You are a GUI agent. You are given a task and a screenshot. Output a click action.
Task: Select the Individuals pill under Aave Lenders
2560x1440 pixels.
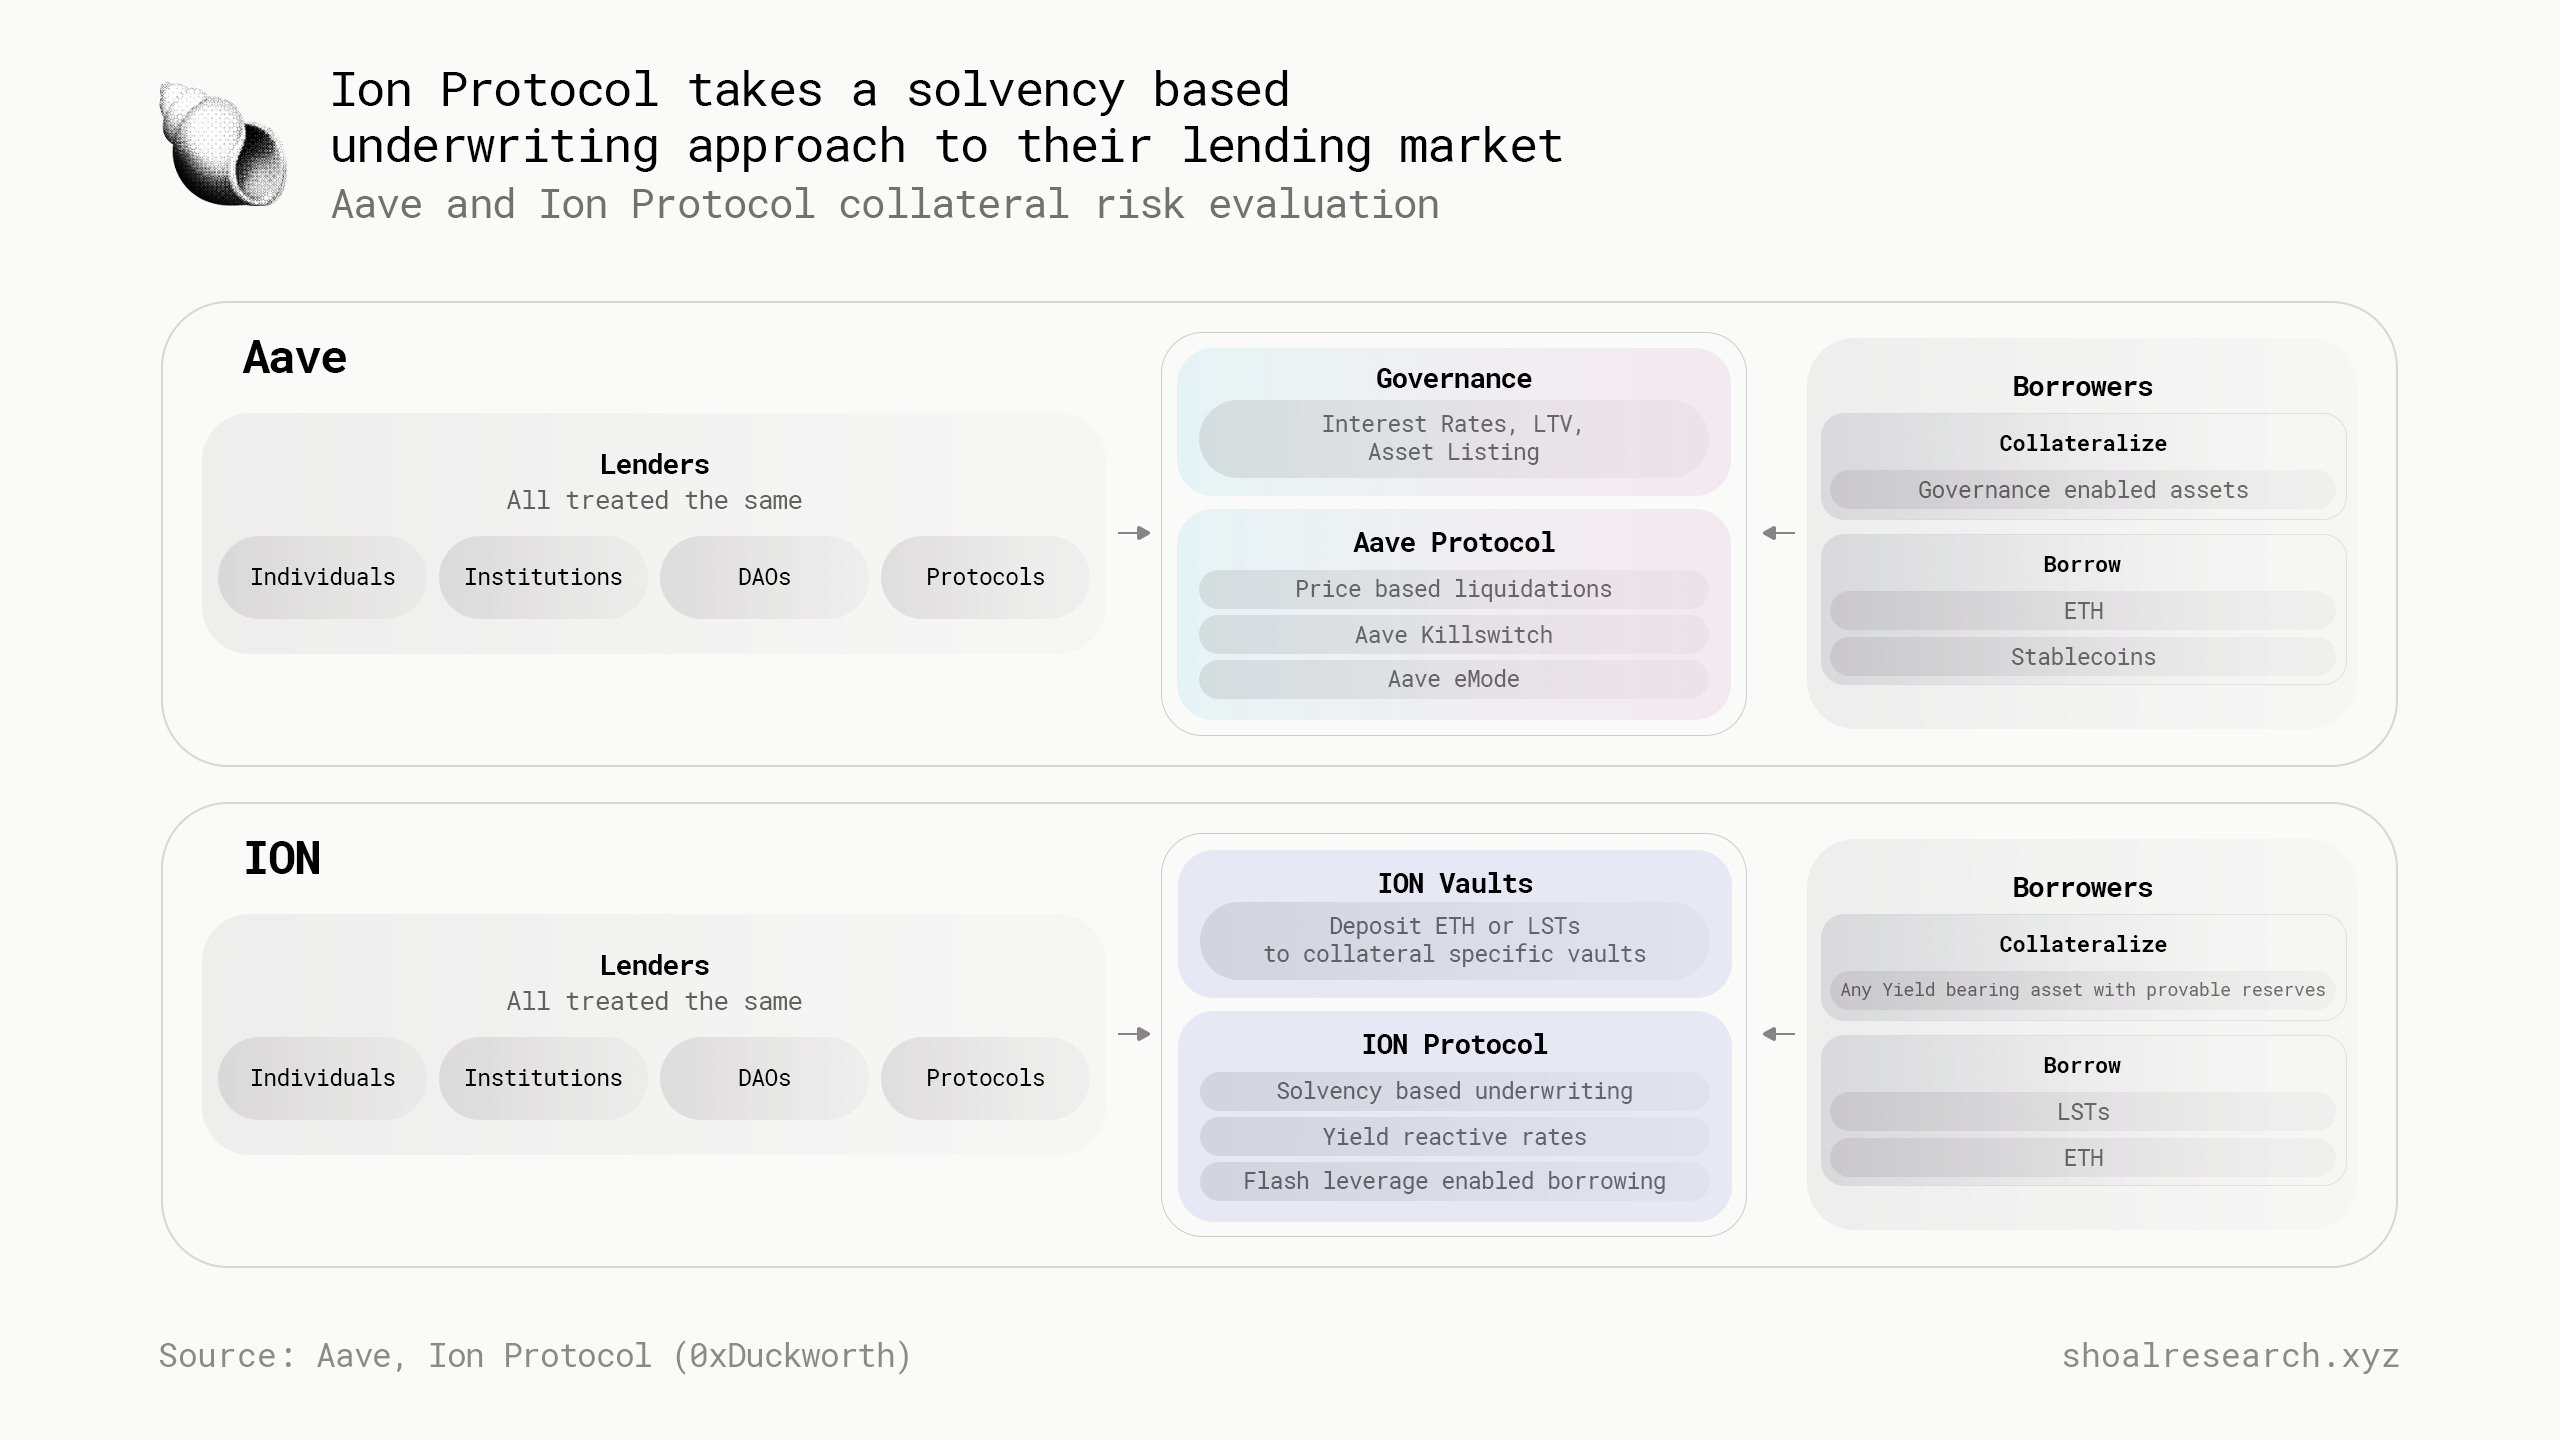pos(322,577)
